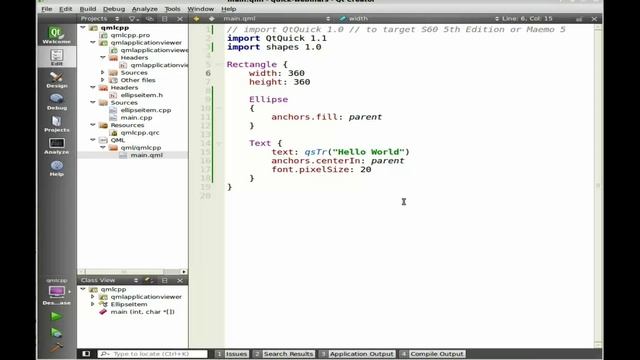
Task: Expand qmlapplicationviewer in Class View
Action: click(x=93, y=297)
